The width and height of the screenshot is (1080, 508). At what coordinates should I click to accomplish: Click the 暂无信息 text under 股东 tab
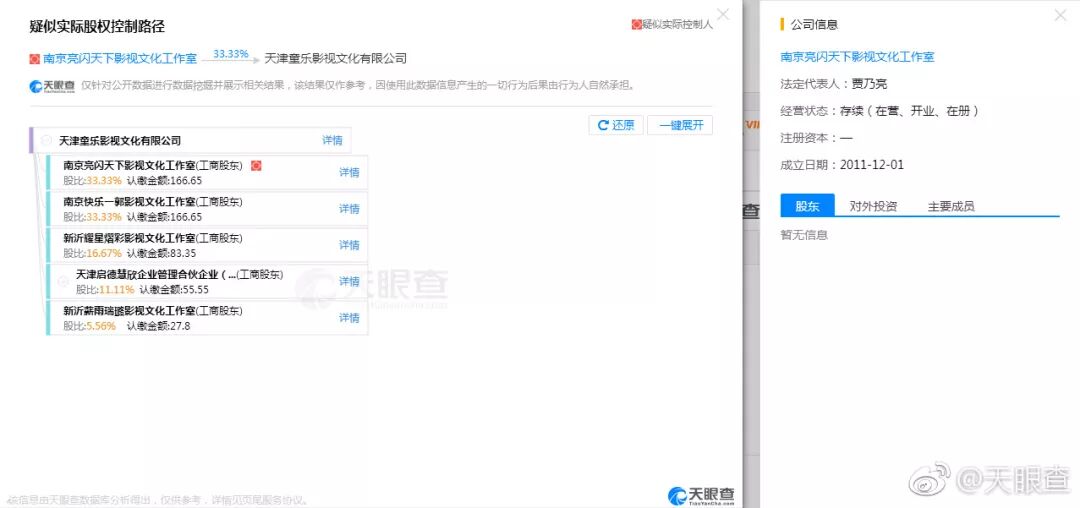[804, 235]
